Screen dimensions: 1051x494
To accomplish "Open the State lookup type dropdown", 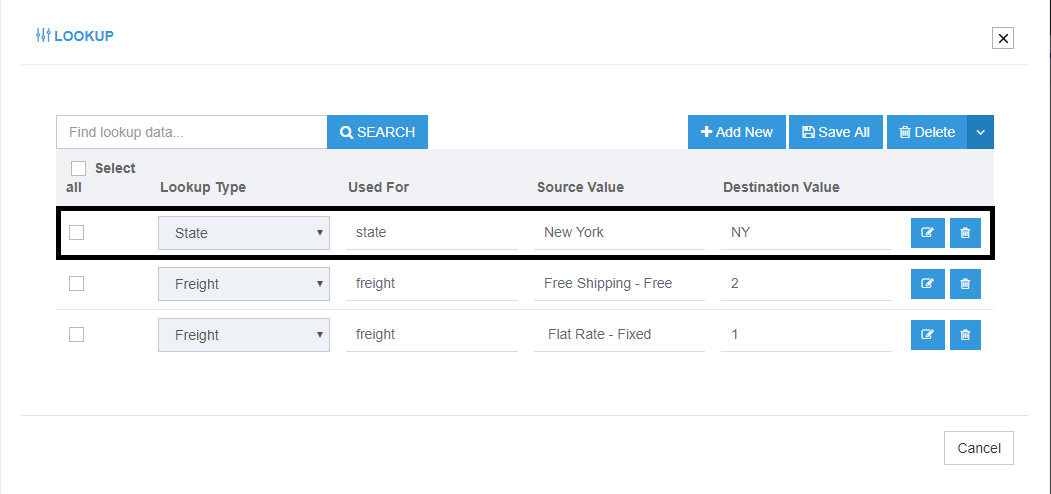I will click(x=244, y=233).
